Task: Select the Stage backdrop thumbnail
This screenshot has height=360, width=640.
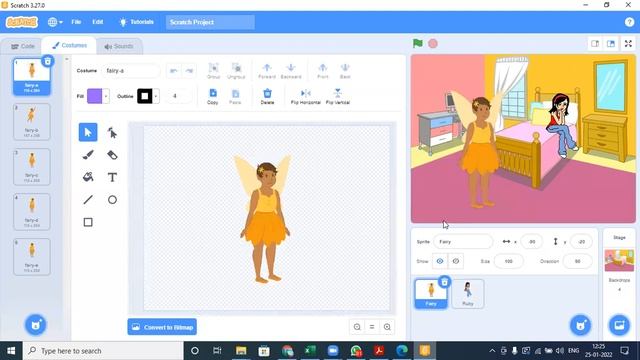Action: point(619,260)
